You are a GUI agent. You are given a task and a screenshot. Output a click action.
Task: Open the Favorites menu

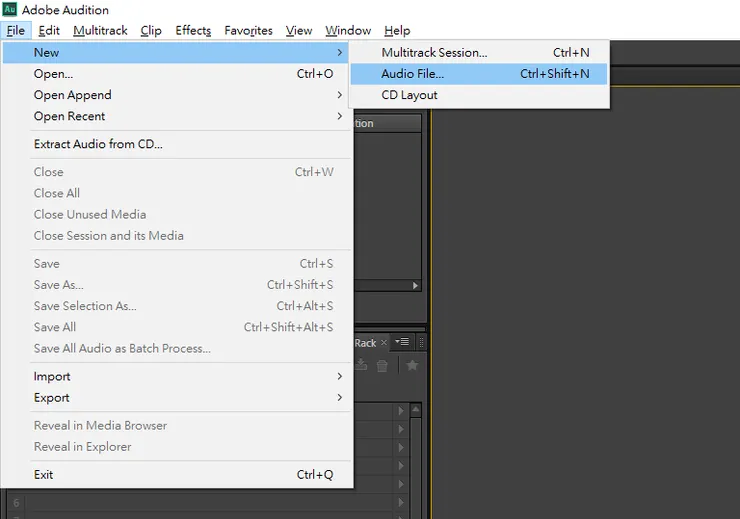tap(248, 31)
